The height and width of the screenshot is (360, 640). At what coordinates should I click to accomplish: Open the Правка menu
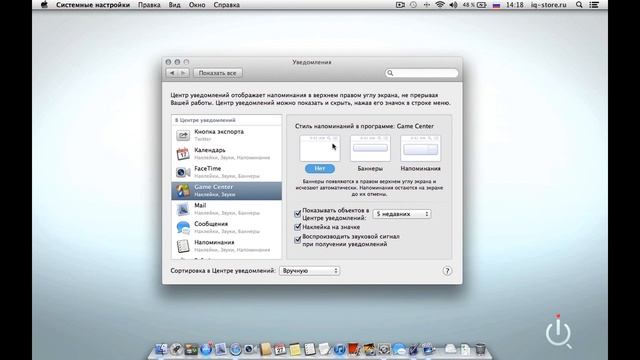[149, 5]
